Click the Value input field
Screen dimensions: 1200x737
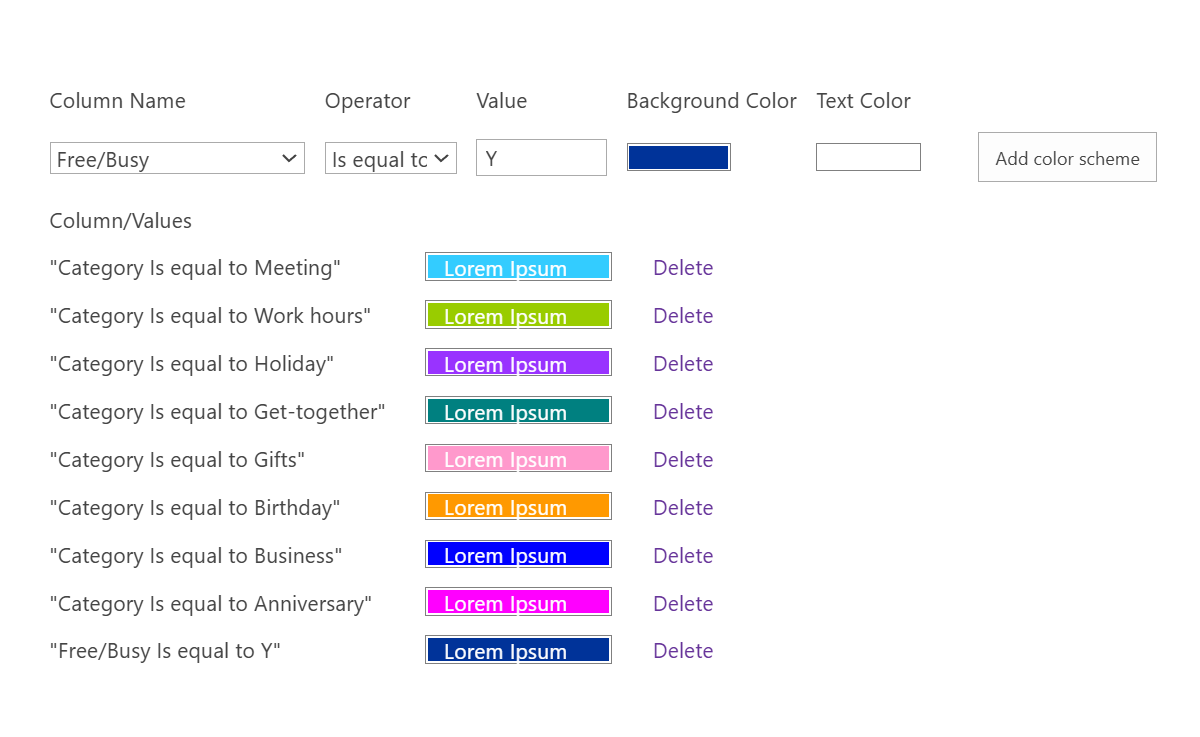tap(541, 158)
